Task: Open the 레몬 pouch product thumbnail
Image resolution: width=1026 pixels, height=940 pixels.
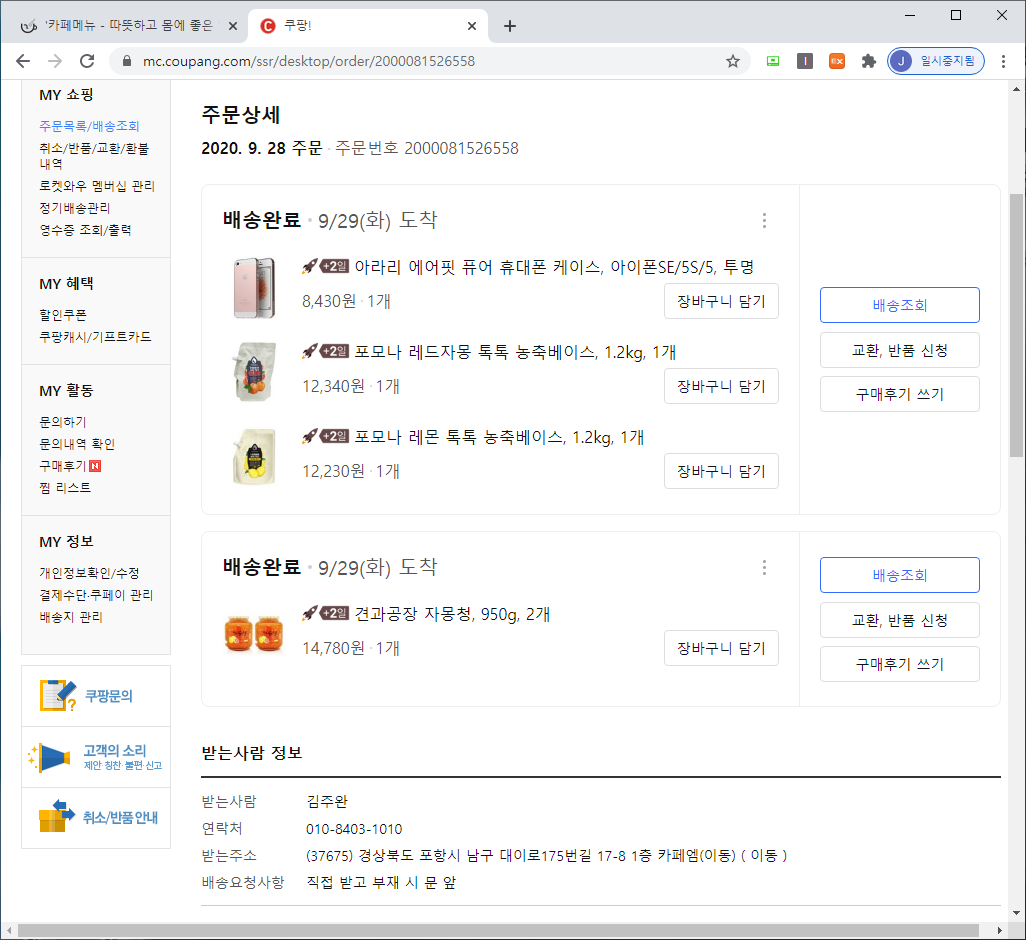Action: point(255,457)
